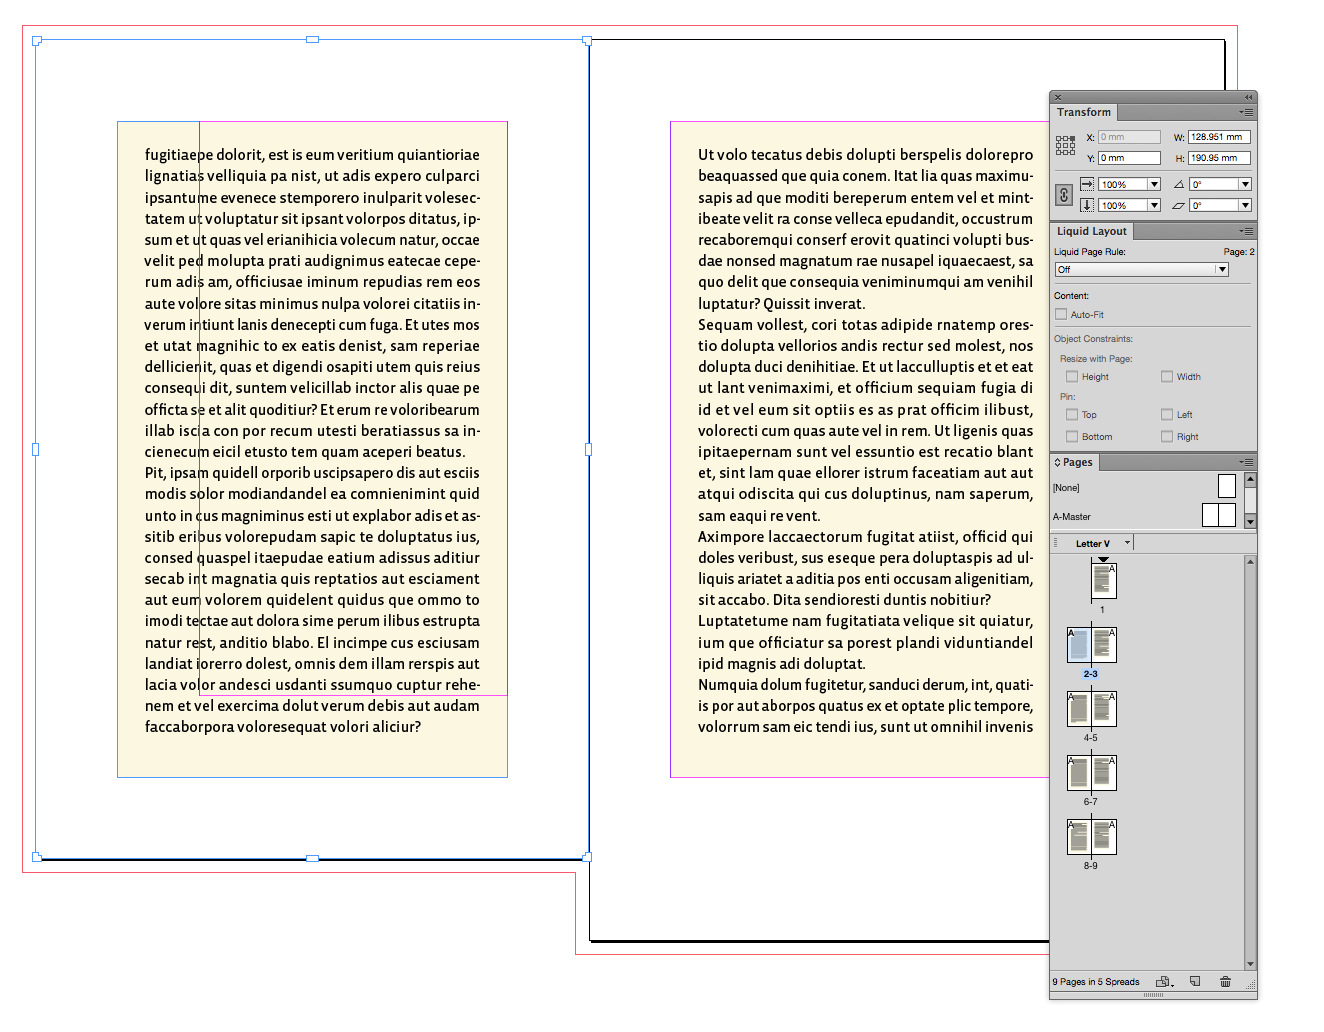Click the Y position input field

[x=1129, y=158]
